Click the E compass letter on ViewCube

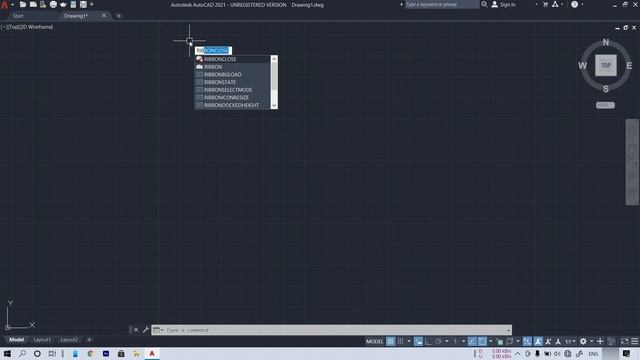pos(629,66)
